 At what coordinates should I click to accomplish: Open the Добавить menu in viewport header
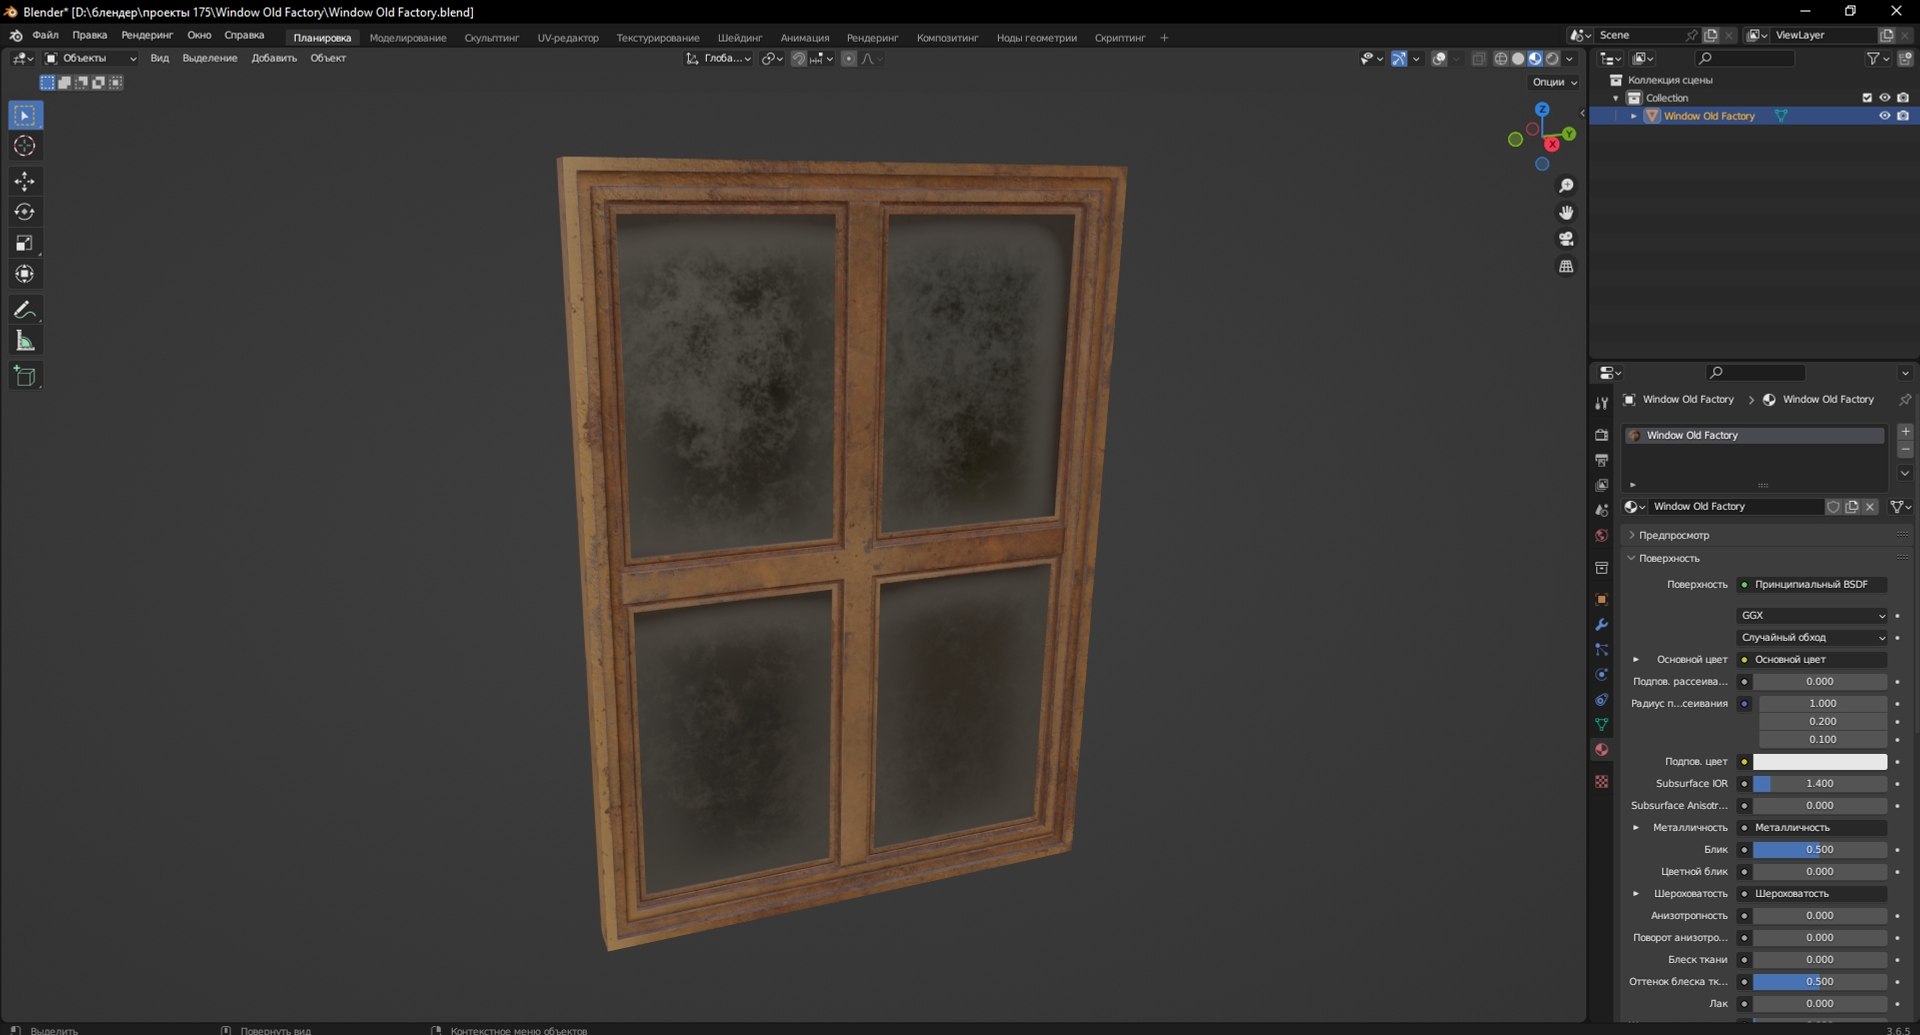coord(274,59)
